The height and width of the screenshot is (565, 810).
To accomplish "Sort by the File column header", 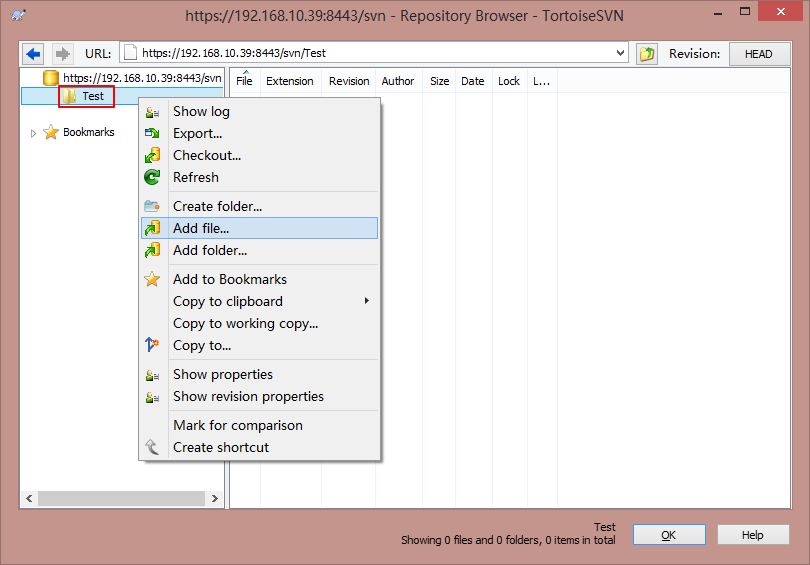I will click(x=244, y=81).
